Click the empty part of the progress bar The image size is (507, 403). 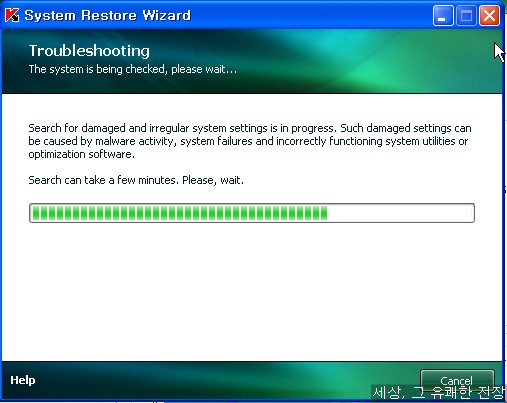click(x=400, y=213)
